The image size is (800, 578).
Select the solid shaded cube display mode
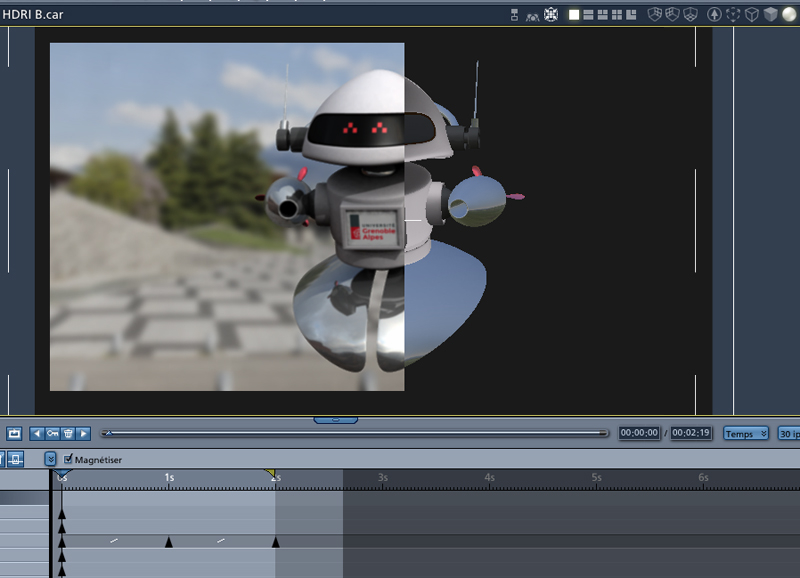tap(770, 14)
